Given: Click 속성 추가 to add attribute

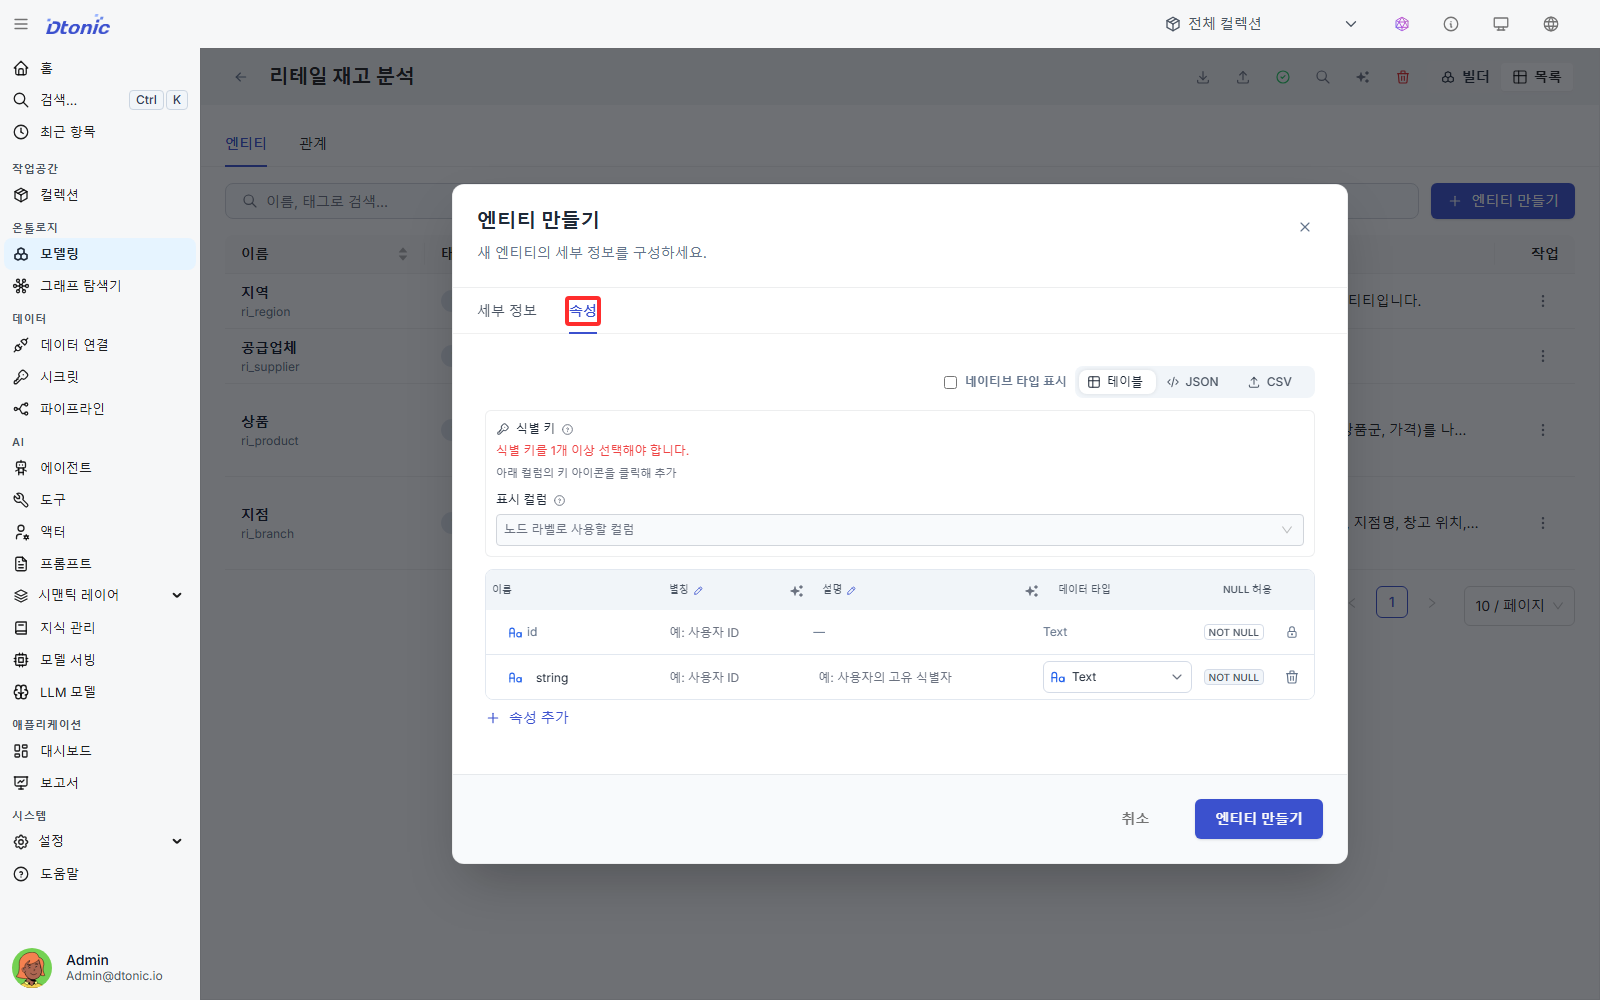Looking at the screenshot, I should (x=528, y=718).
